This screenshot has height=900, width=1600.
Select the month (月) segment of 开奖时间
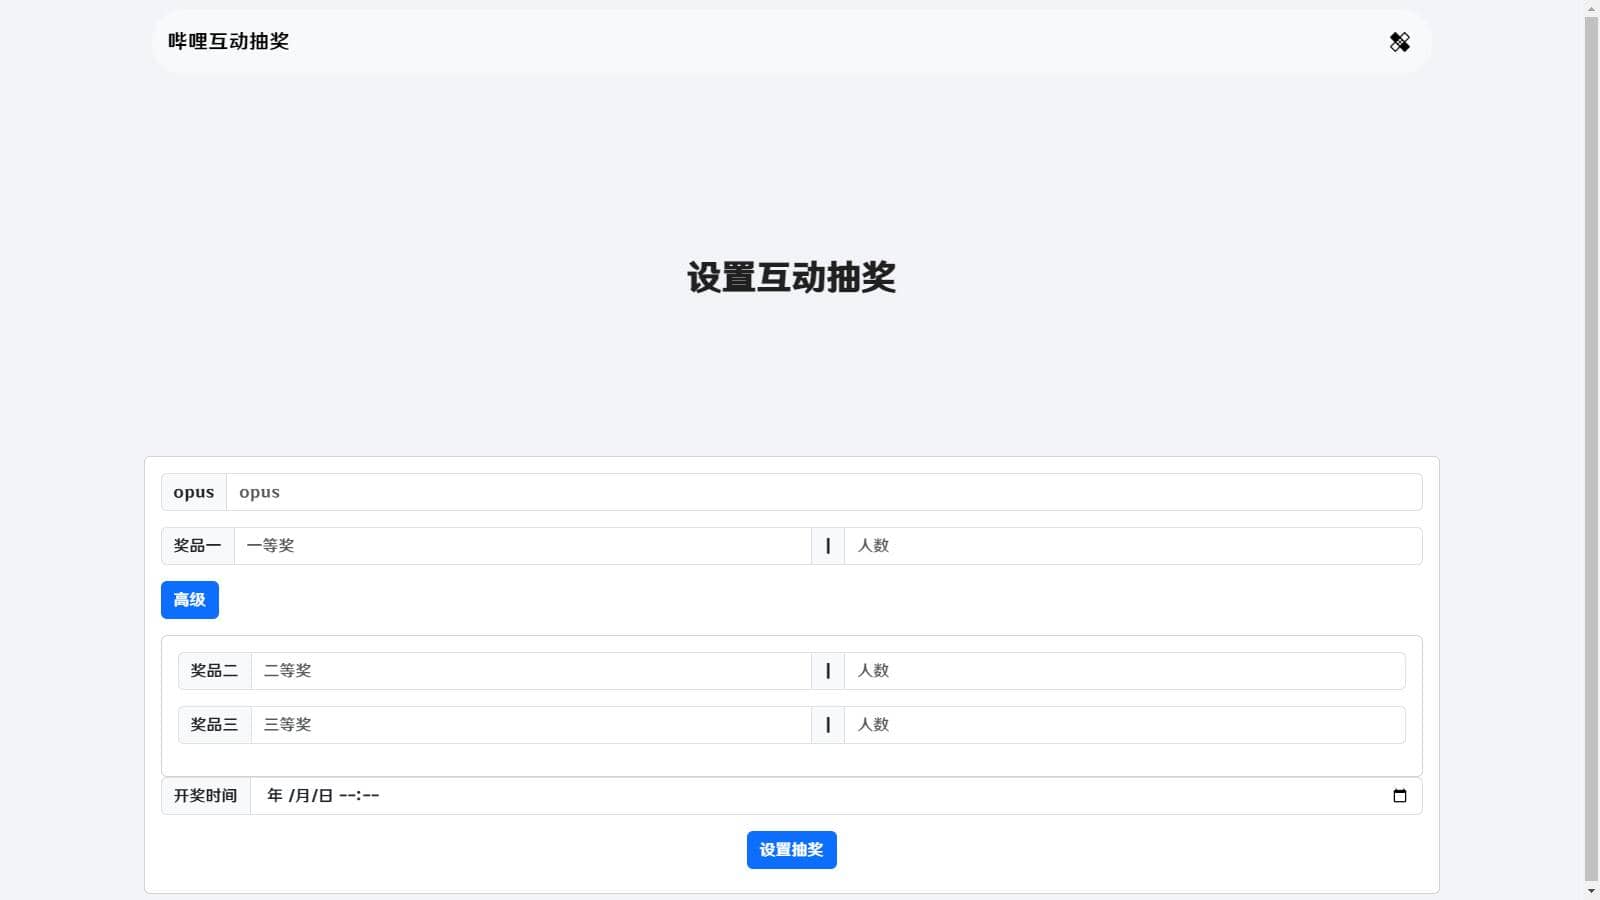(x=302, y=796)
